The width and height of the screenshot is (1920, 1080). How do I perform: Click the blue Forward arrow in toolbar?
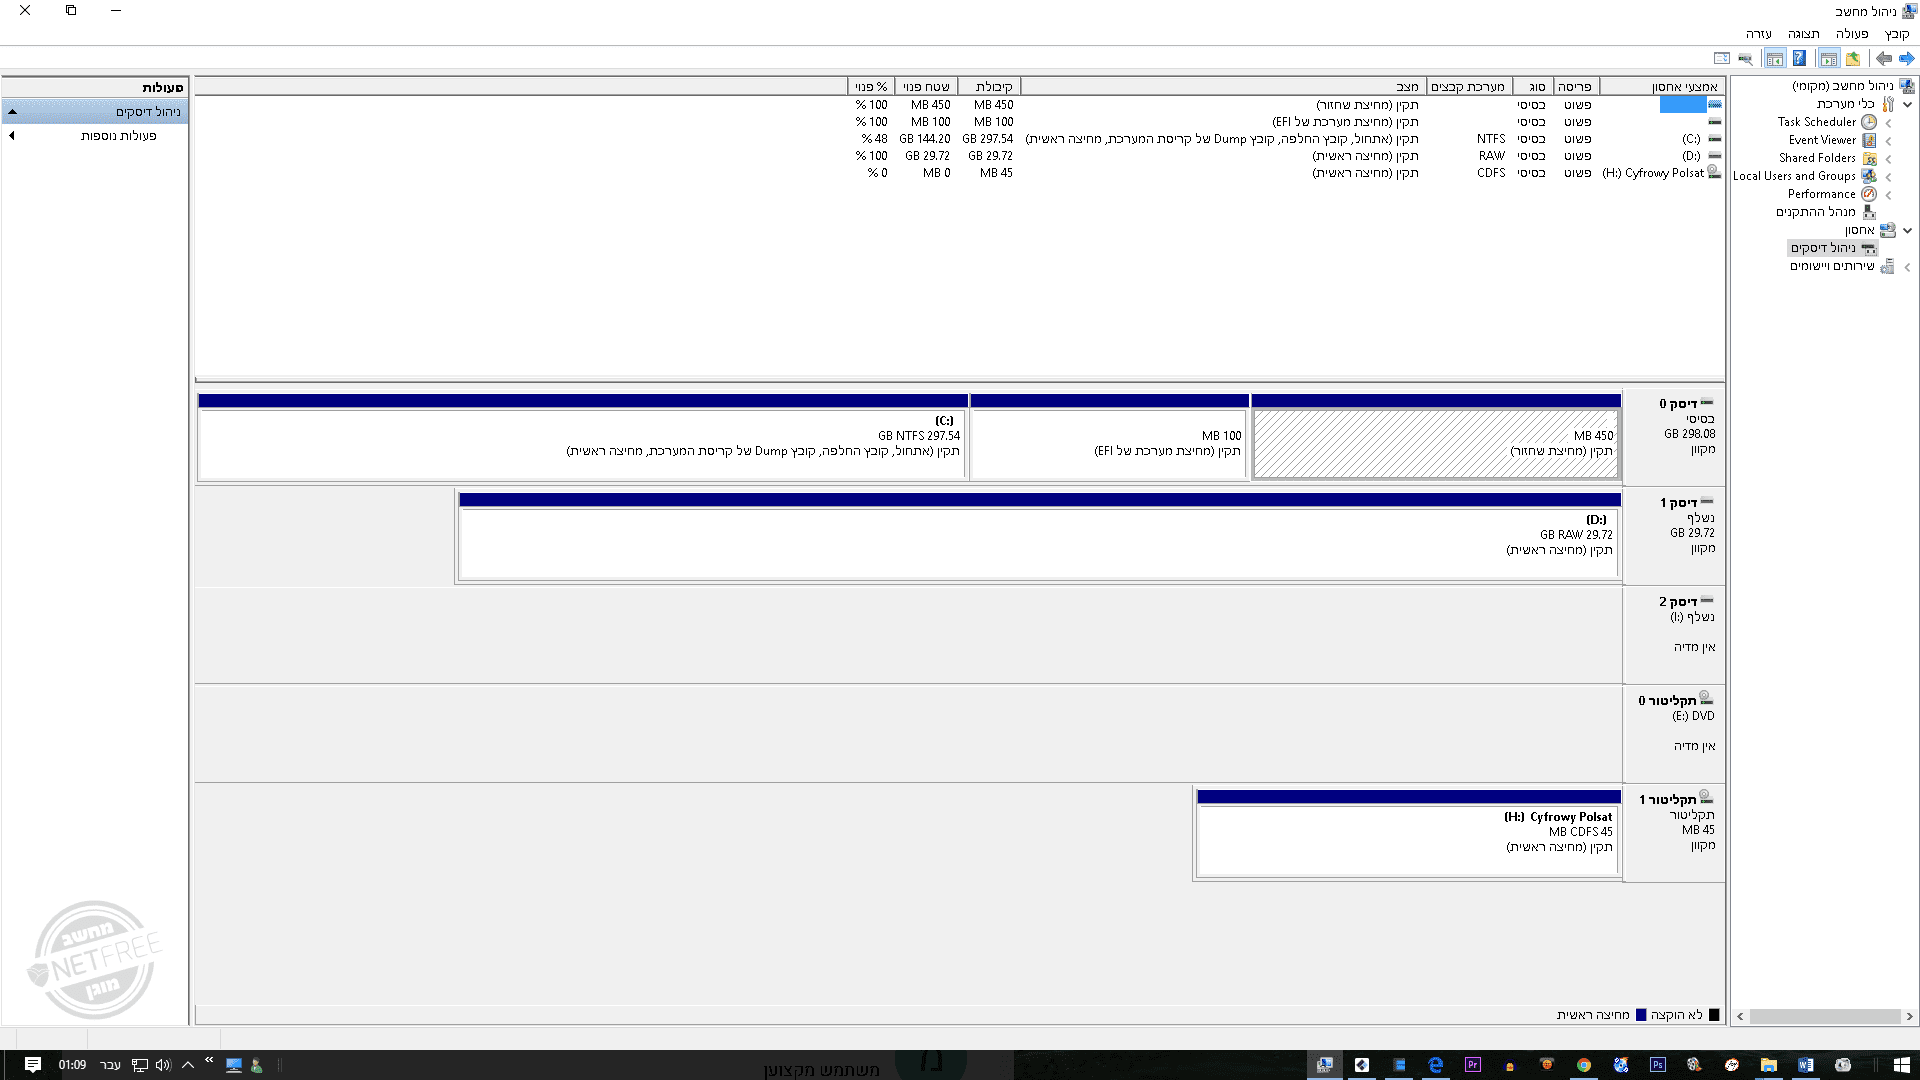coord(1906,59)
